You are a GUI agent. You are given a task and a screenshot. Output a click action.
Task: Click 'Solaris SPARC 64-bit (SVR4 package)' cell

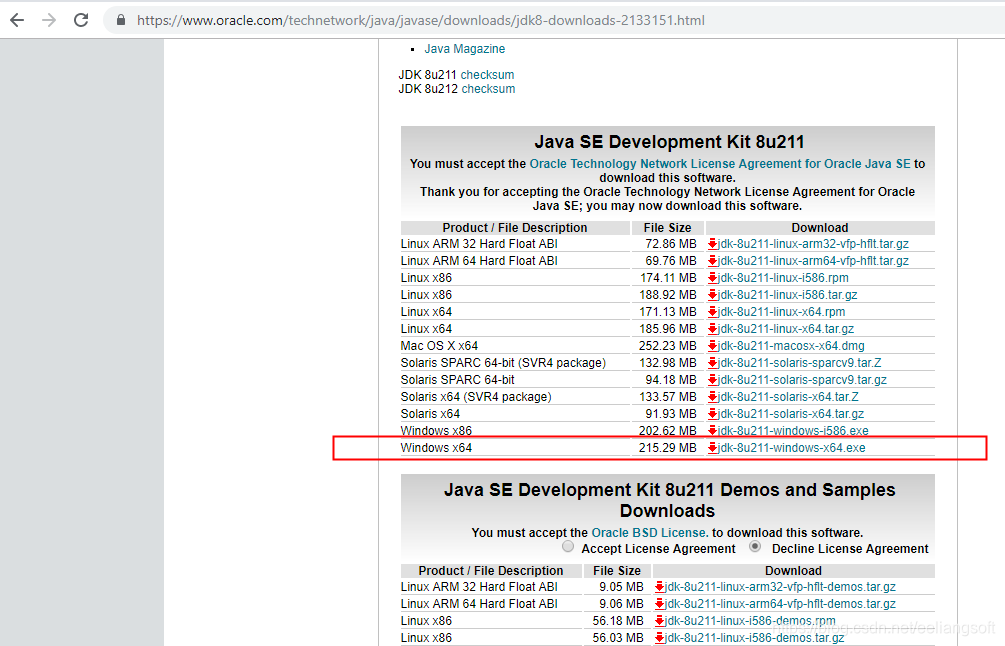503,363
